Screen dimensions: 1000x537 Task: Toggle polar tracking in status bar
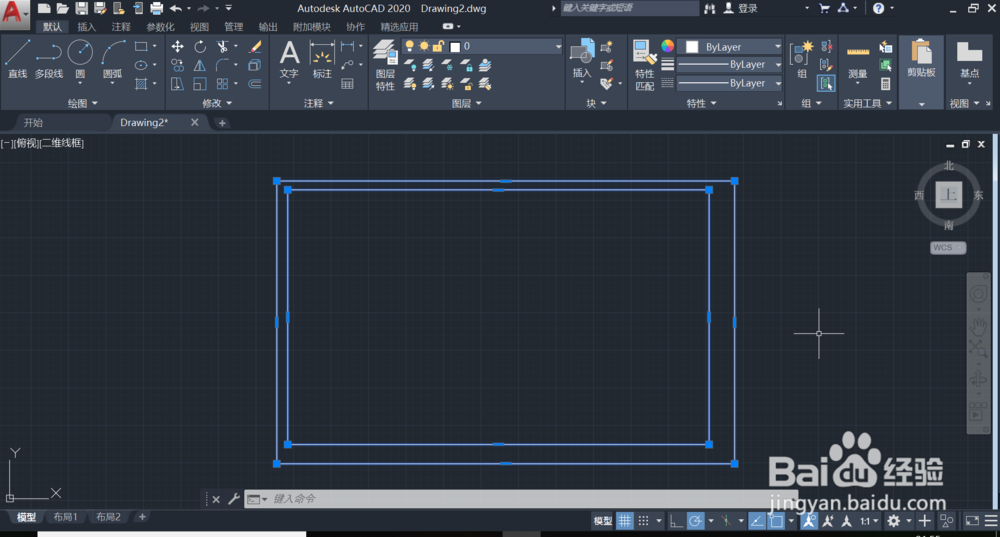click(695, 521)
